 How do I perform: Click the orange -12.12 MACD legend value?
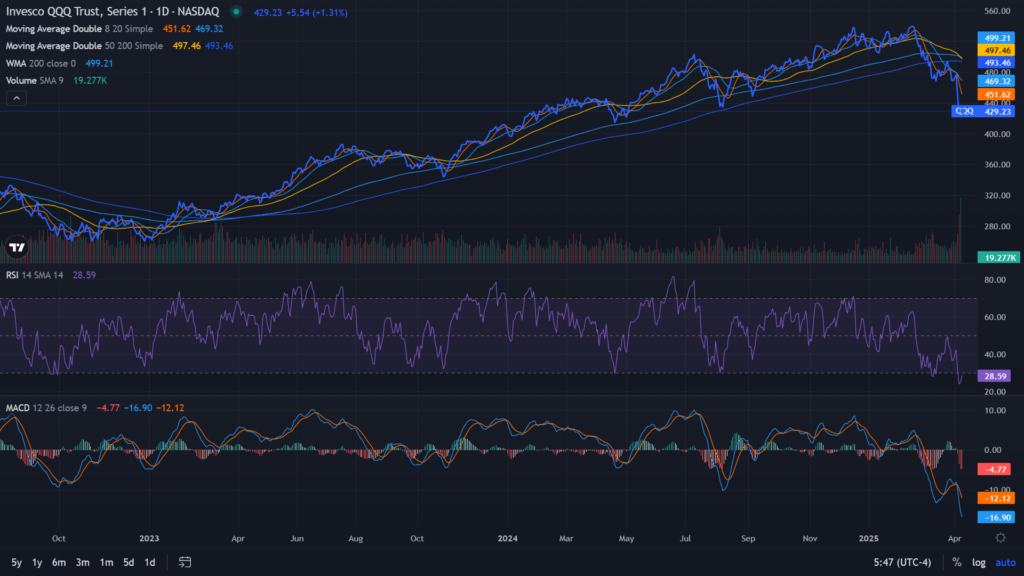point(170,408)
